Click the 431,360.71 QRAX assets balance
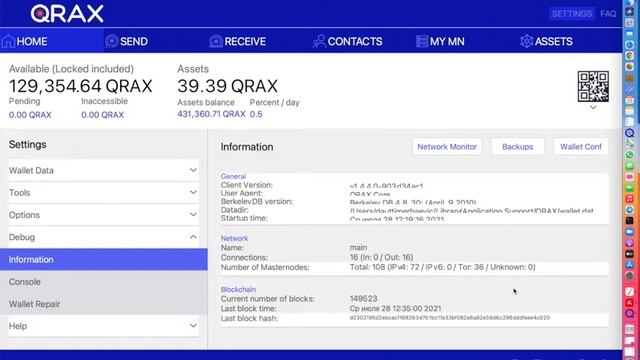 click(211, 114)
